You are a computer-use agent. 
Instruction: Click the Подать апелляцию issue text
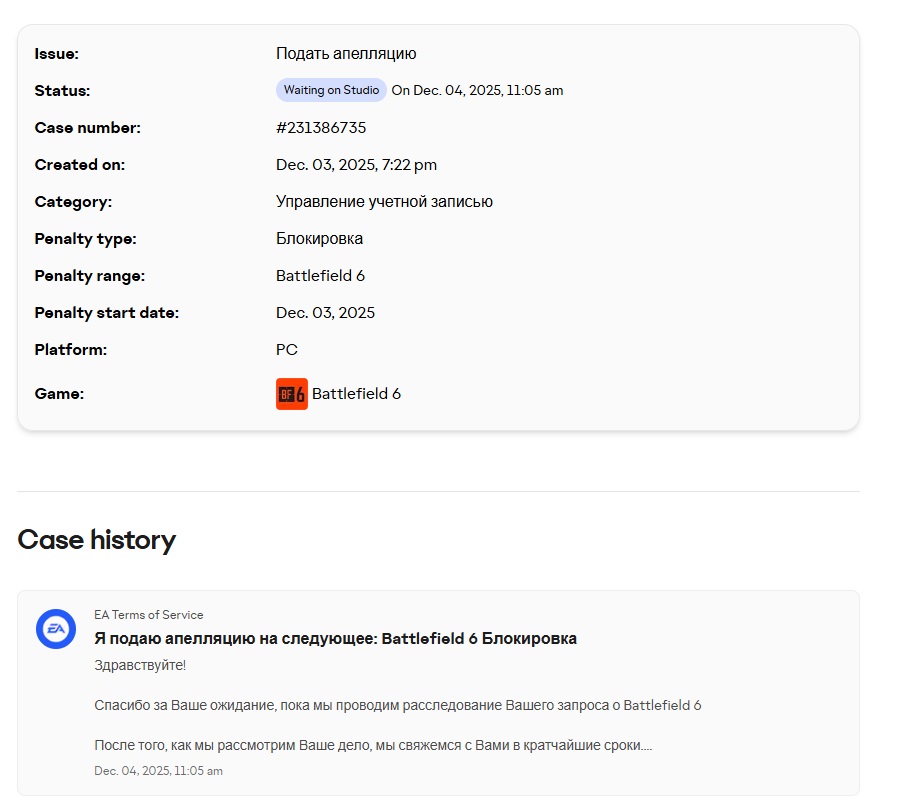tap(346, 54)
